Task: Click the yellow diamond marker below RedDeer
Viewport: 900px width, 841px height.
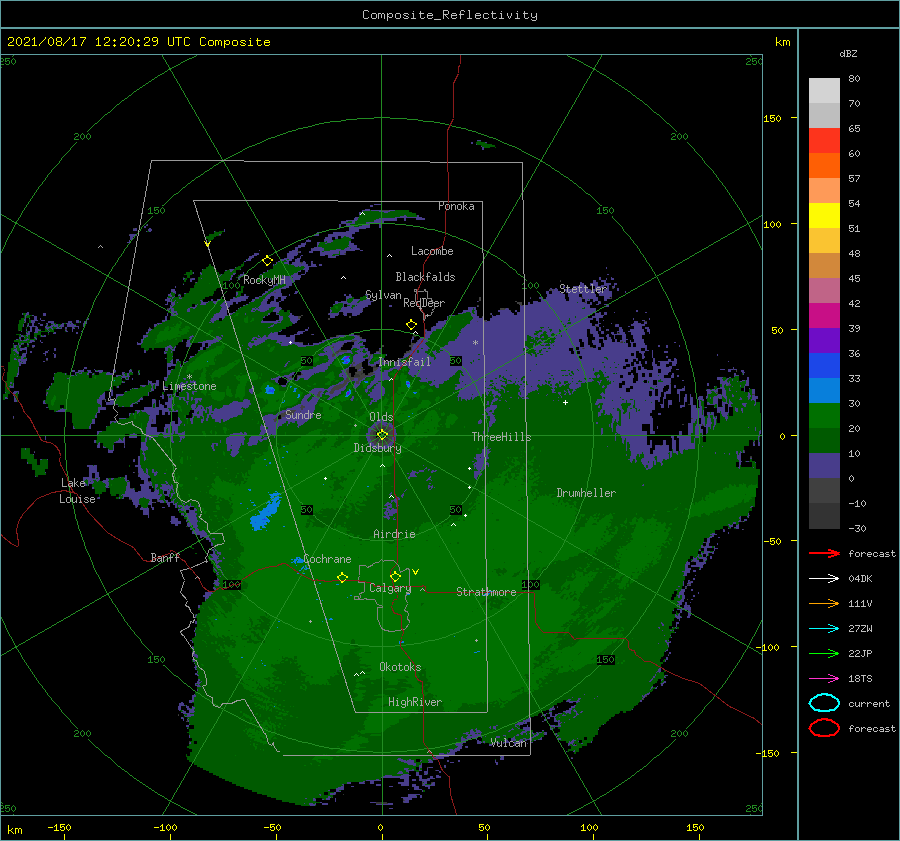Action: pyautogui.click(x=412, y=325)
